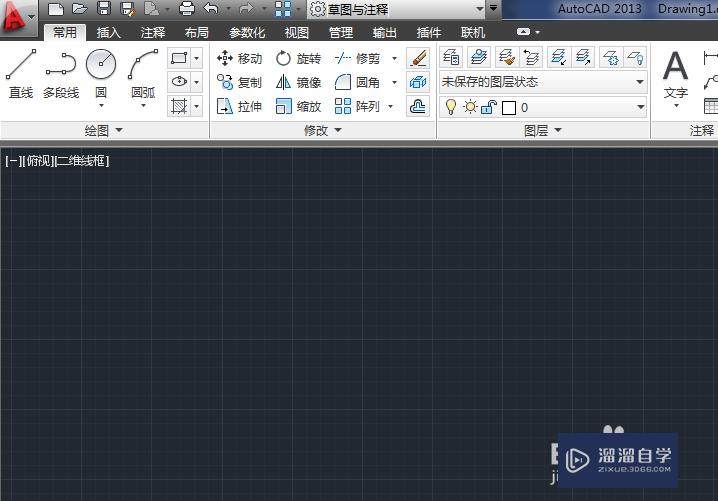Activate the Stretch (拉伸) command
This screenshot has width=718, height=501.
pyautogui.click(x=239, y=106)
